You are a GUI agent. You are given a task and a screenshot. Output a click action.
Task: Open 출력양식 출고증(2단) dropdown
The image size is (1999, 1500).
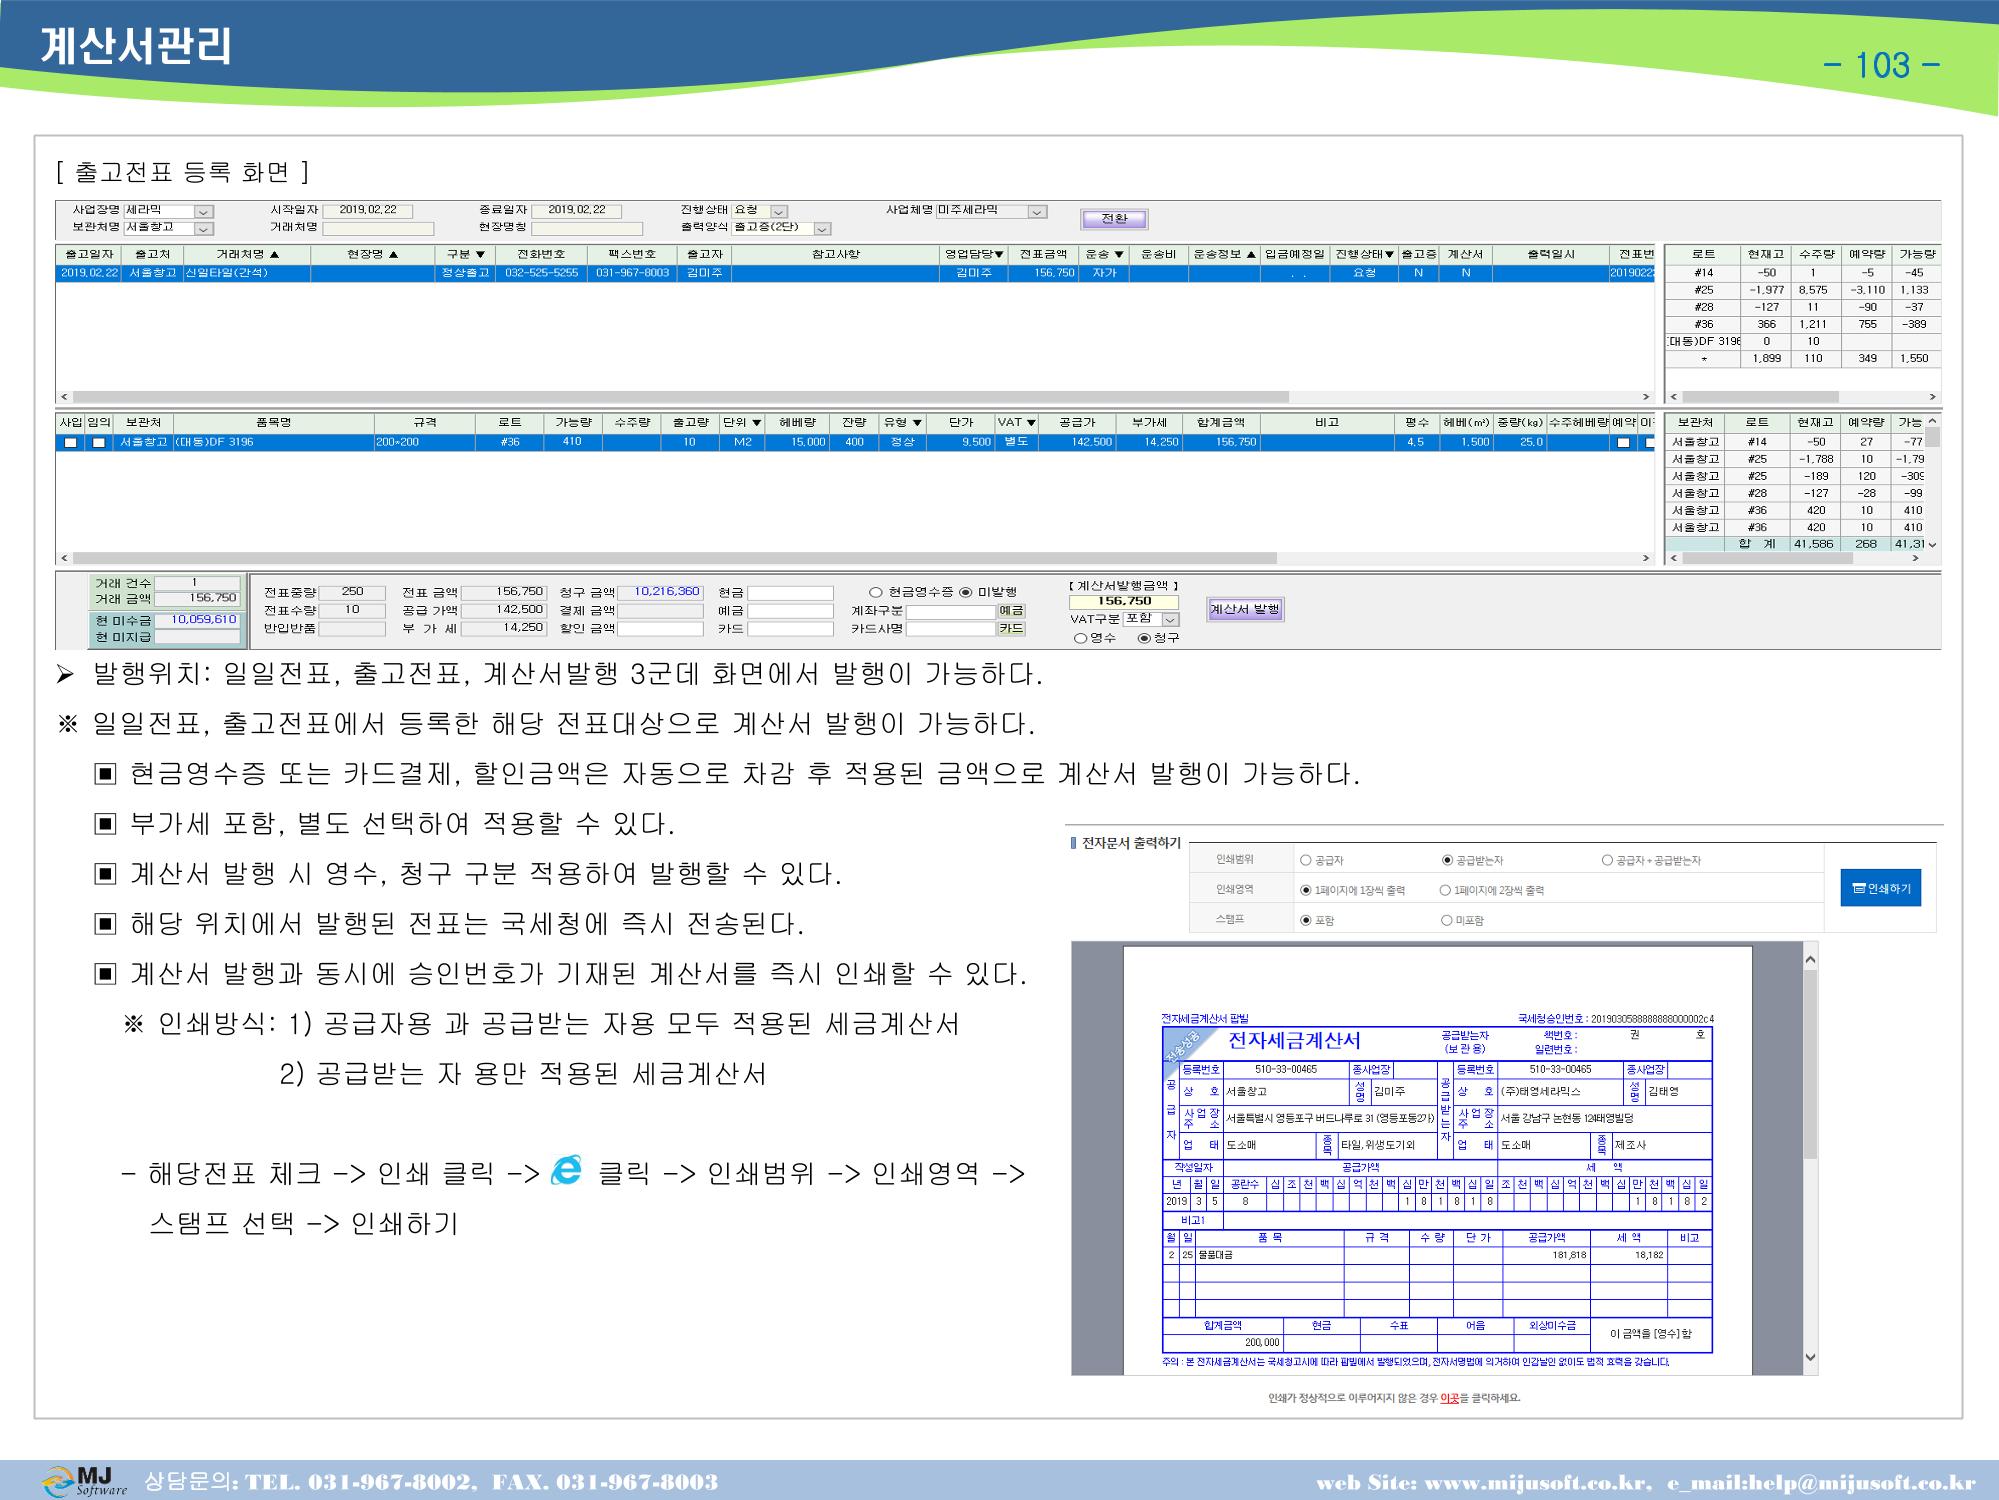click(822, 228)
